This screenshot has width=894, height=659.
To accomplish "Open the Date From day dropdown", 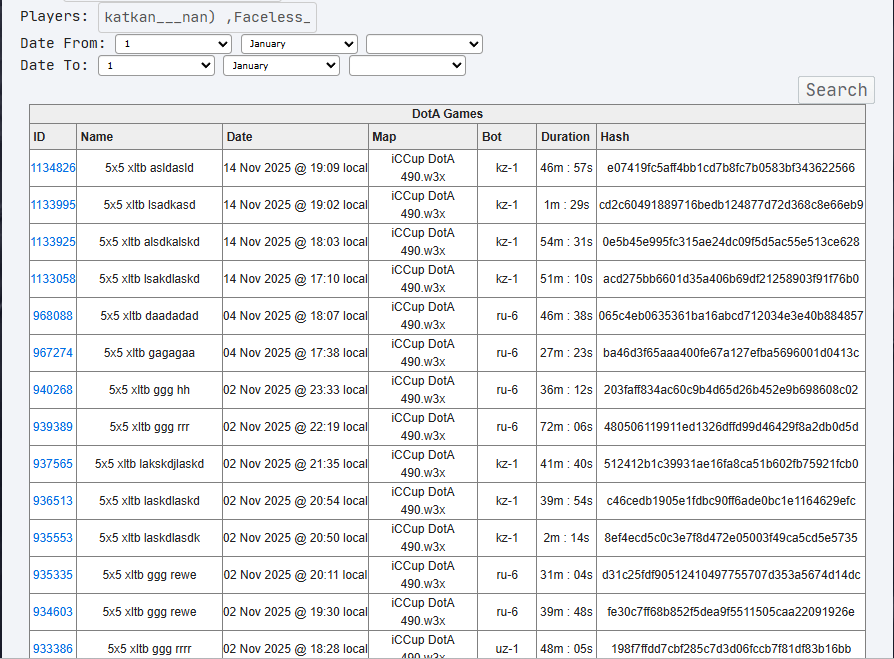I will pyautogui.click(x=173, y=44).
